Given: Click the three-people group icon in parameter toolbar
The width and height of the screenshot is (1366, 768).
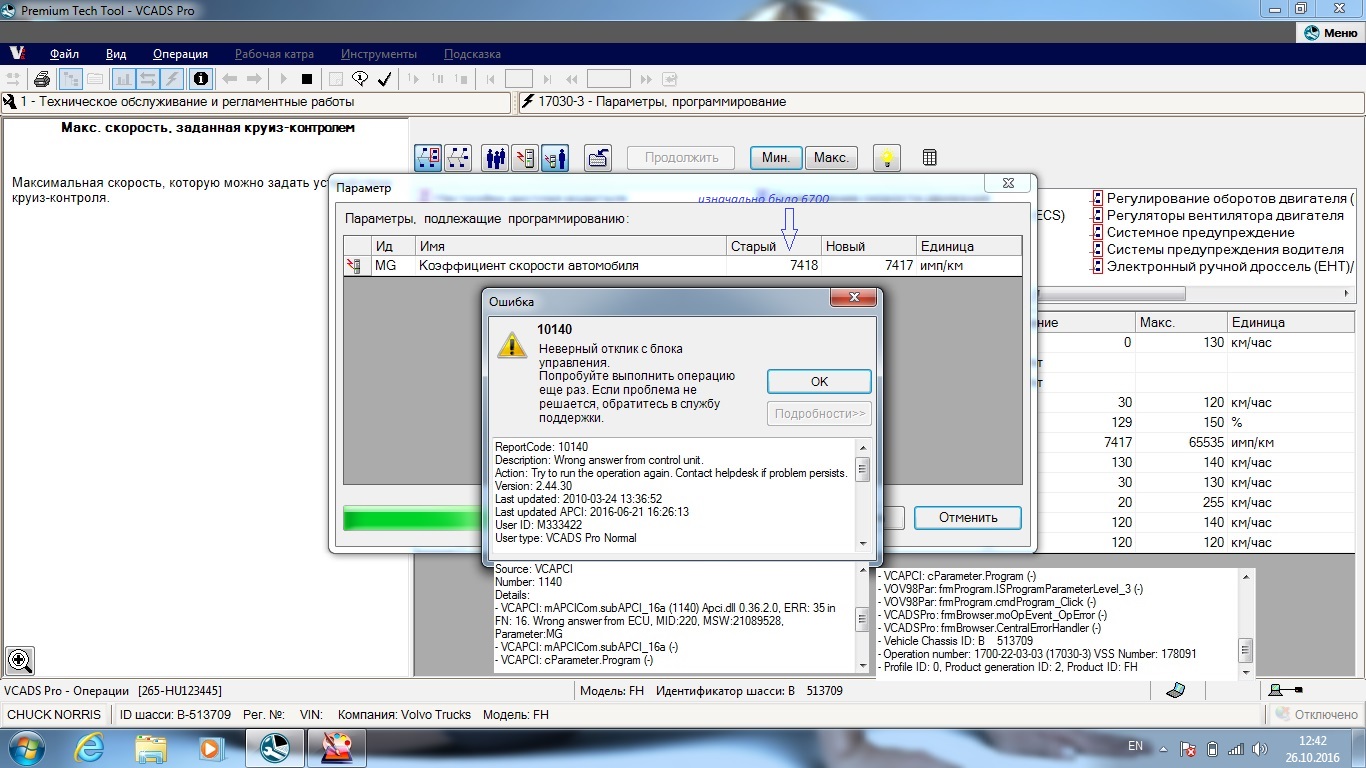Looking at the screenshot, I should (x=495, y=157).
